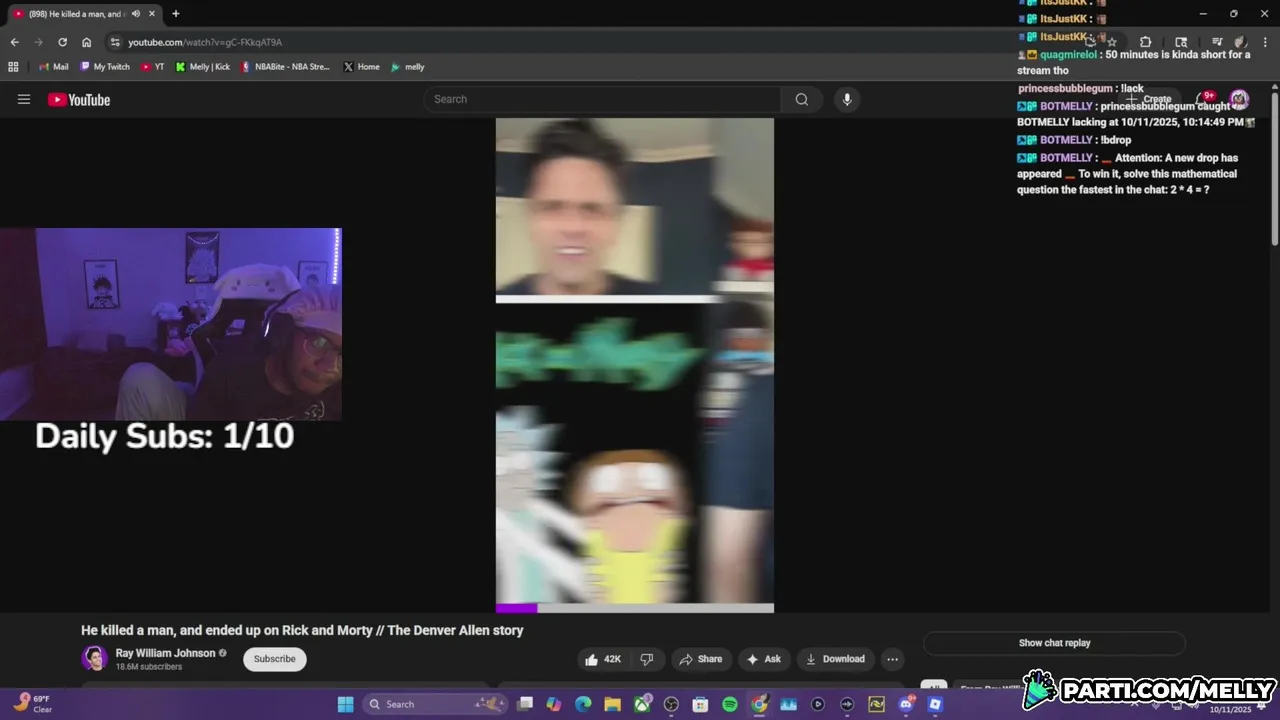1280x720 pixels.
Task: Click the YouTube search magnifier button
Action: (801, 99)
